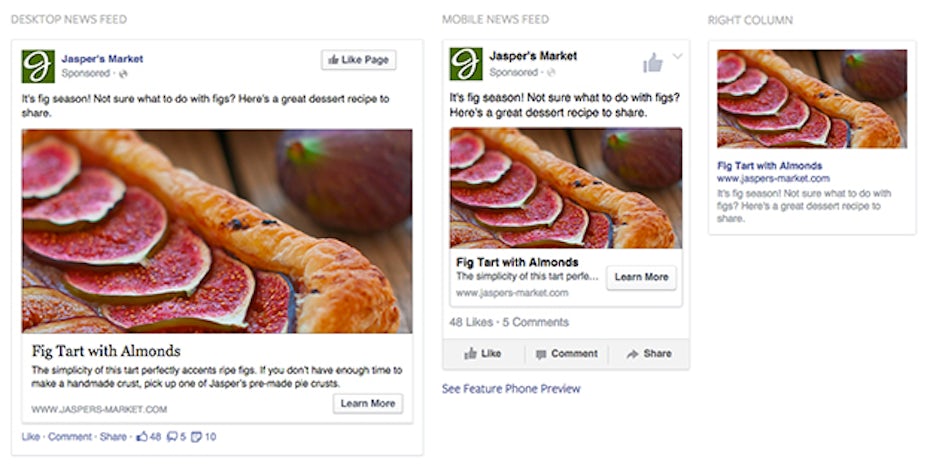930x471 pixels.
Task: Click the comments bubble count 5 icon
Action: point(172,437)
